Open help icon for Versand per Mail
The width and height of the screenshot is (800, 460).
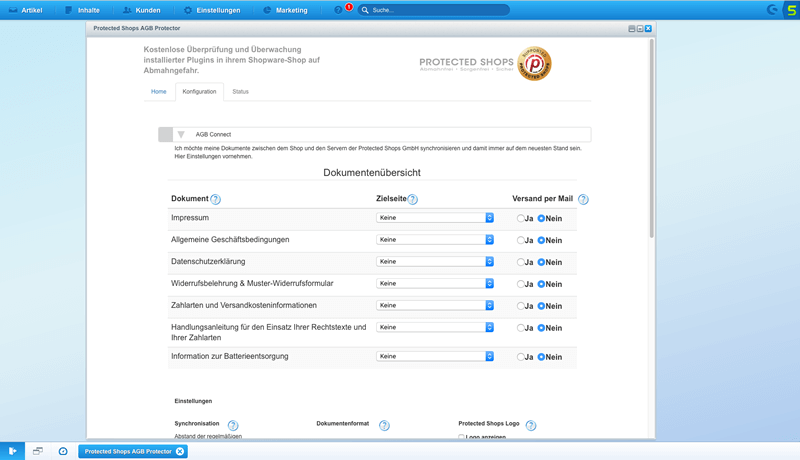point(583,199)
